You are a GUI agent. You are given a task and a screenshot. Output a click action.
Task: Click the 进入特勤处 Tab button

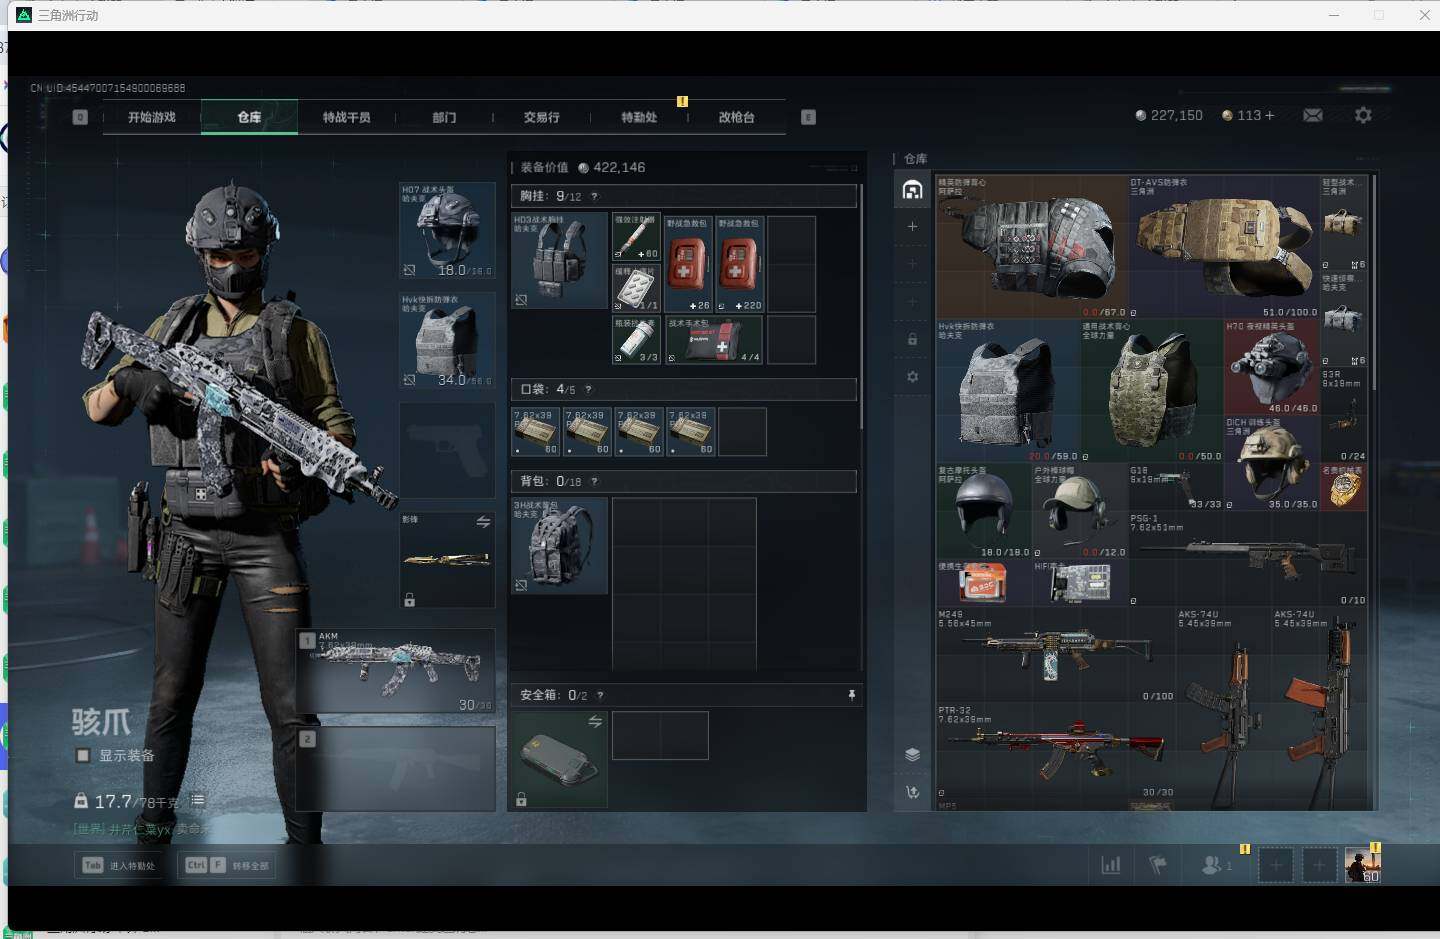tap(120, 865)
